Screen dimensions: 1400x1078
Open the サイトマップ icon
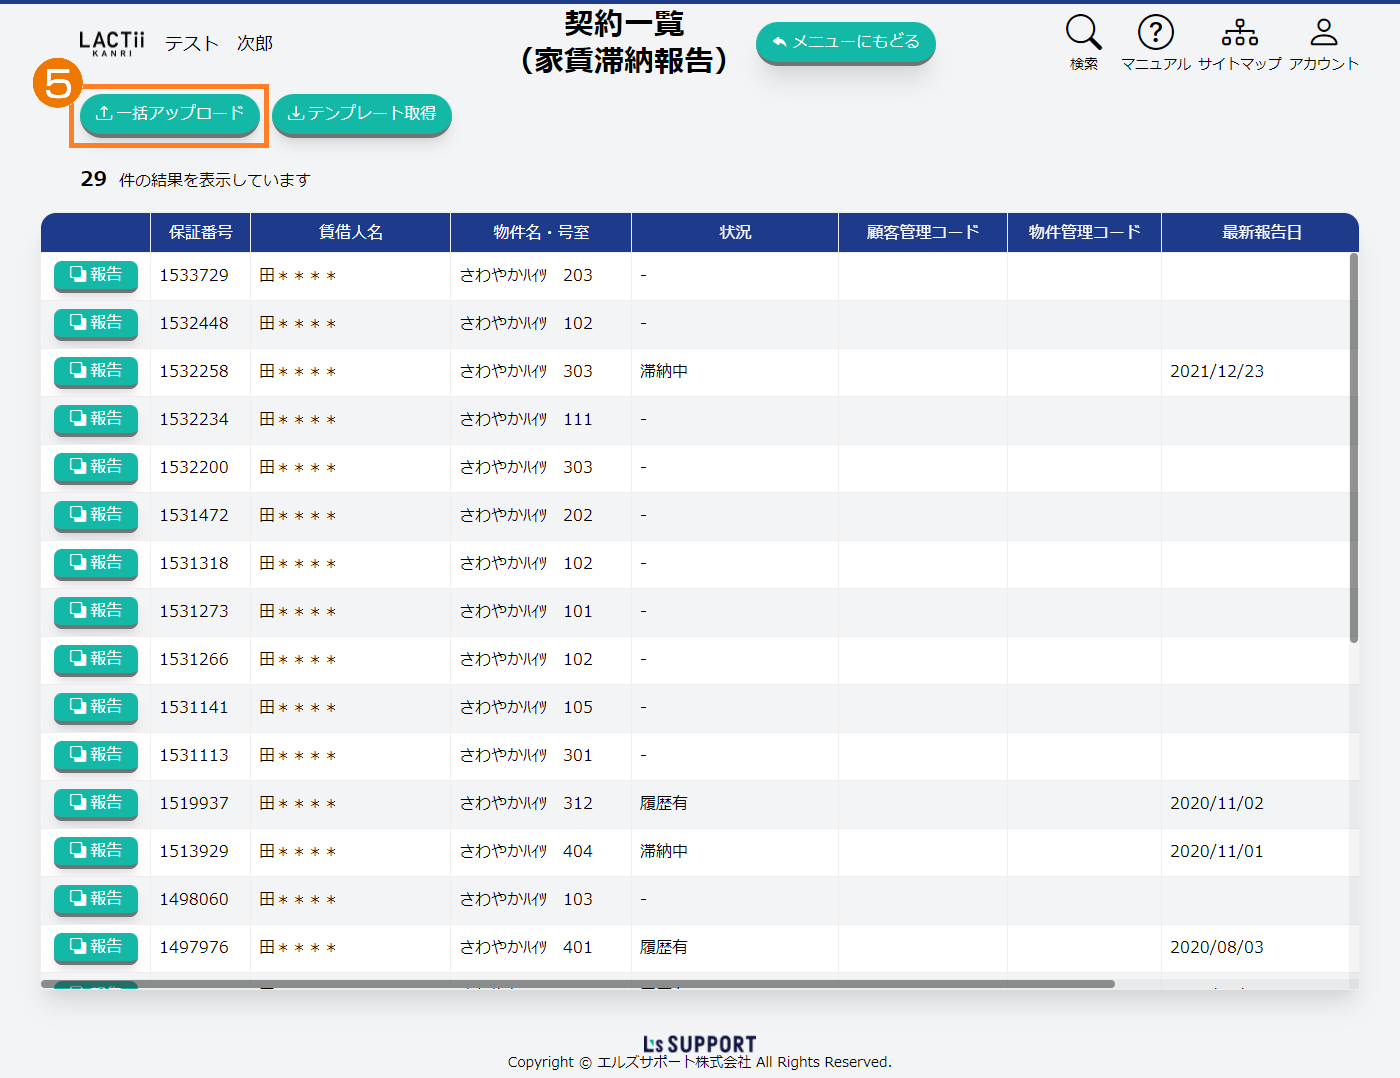pyautogui.click(x=1239, y=34)
